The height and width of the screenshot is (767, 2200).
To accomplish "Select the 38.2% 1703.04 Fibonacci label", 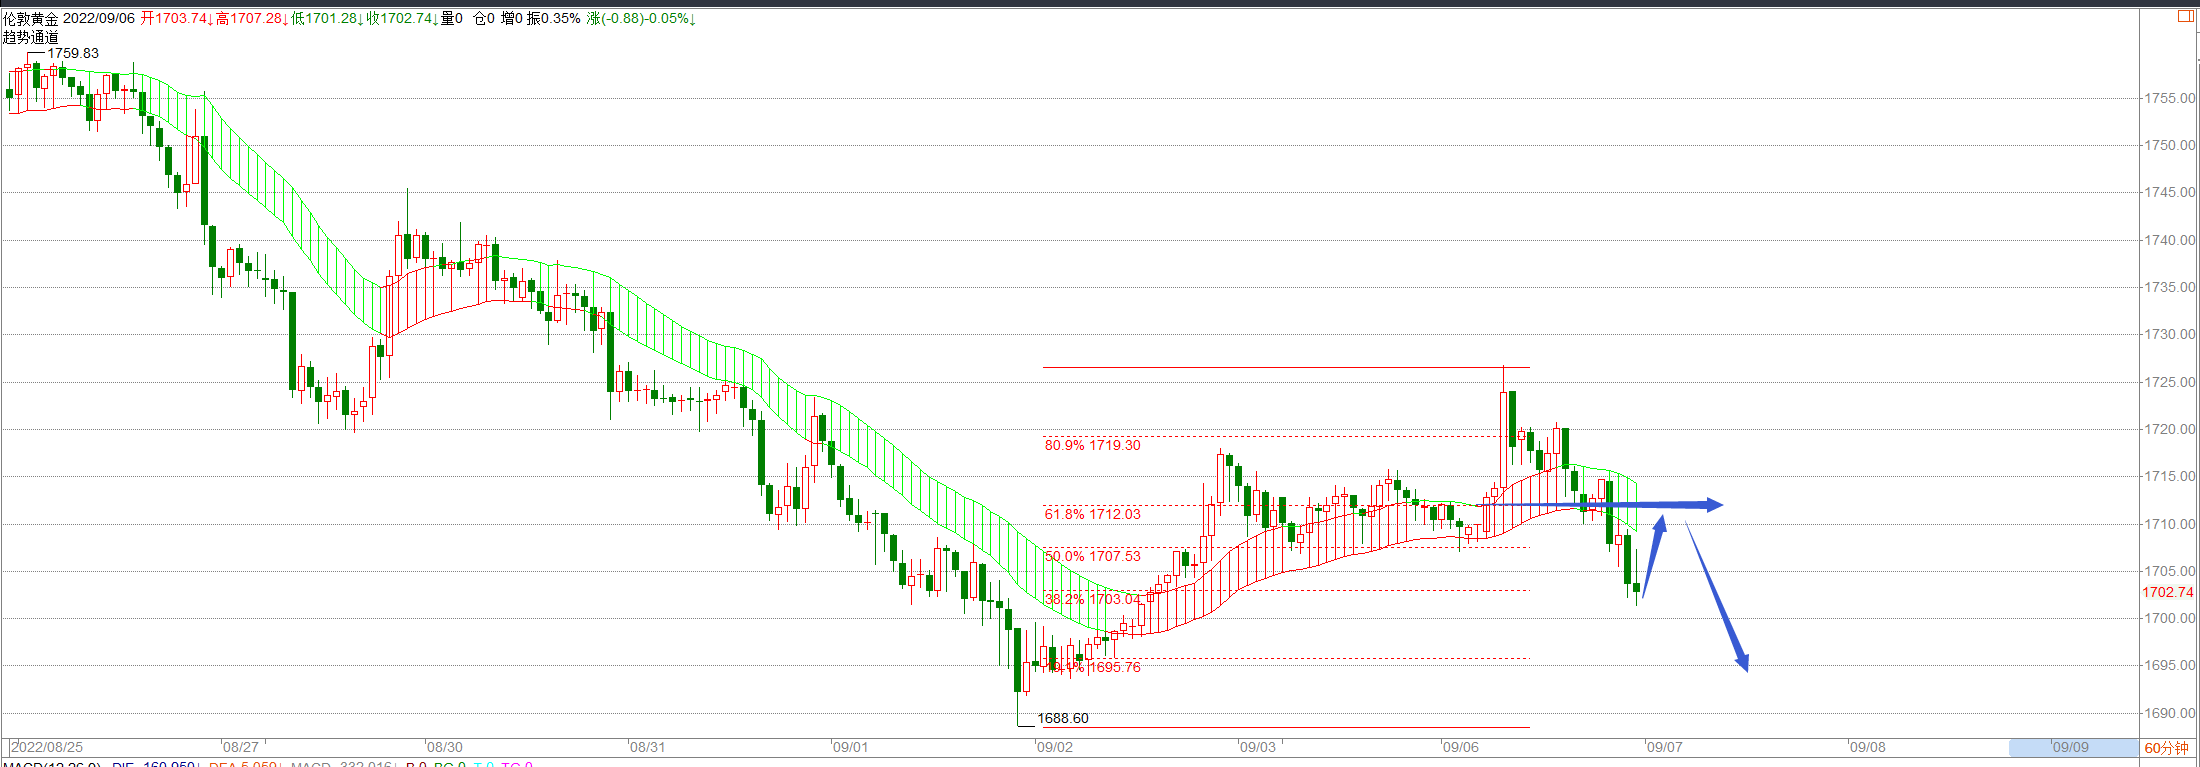I will point(1092,599).
